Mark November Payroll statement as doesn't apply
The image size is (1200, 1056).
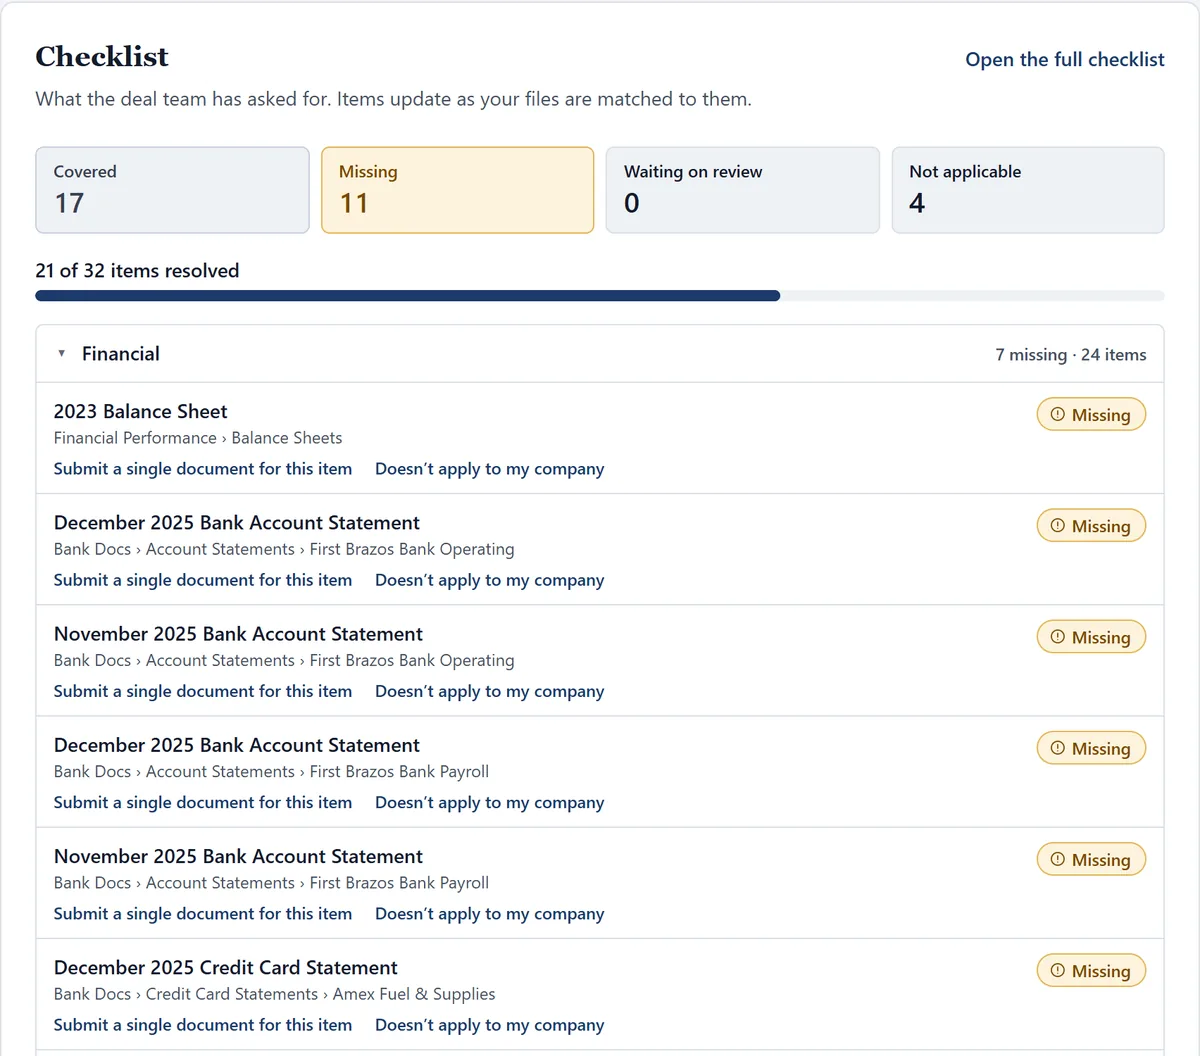pos(490,913)
